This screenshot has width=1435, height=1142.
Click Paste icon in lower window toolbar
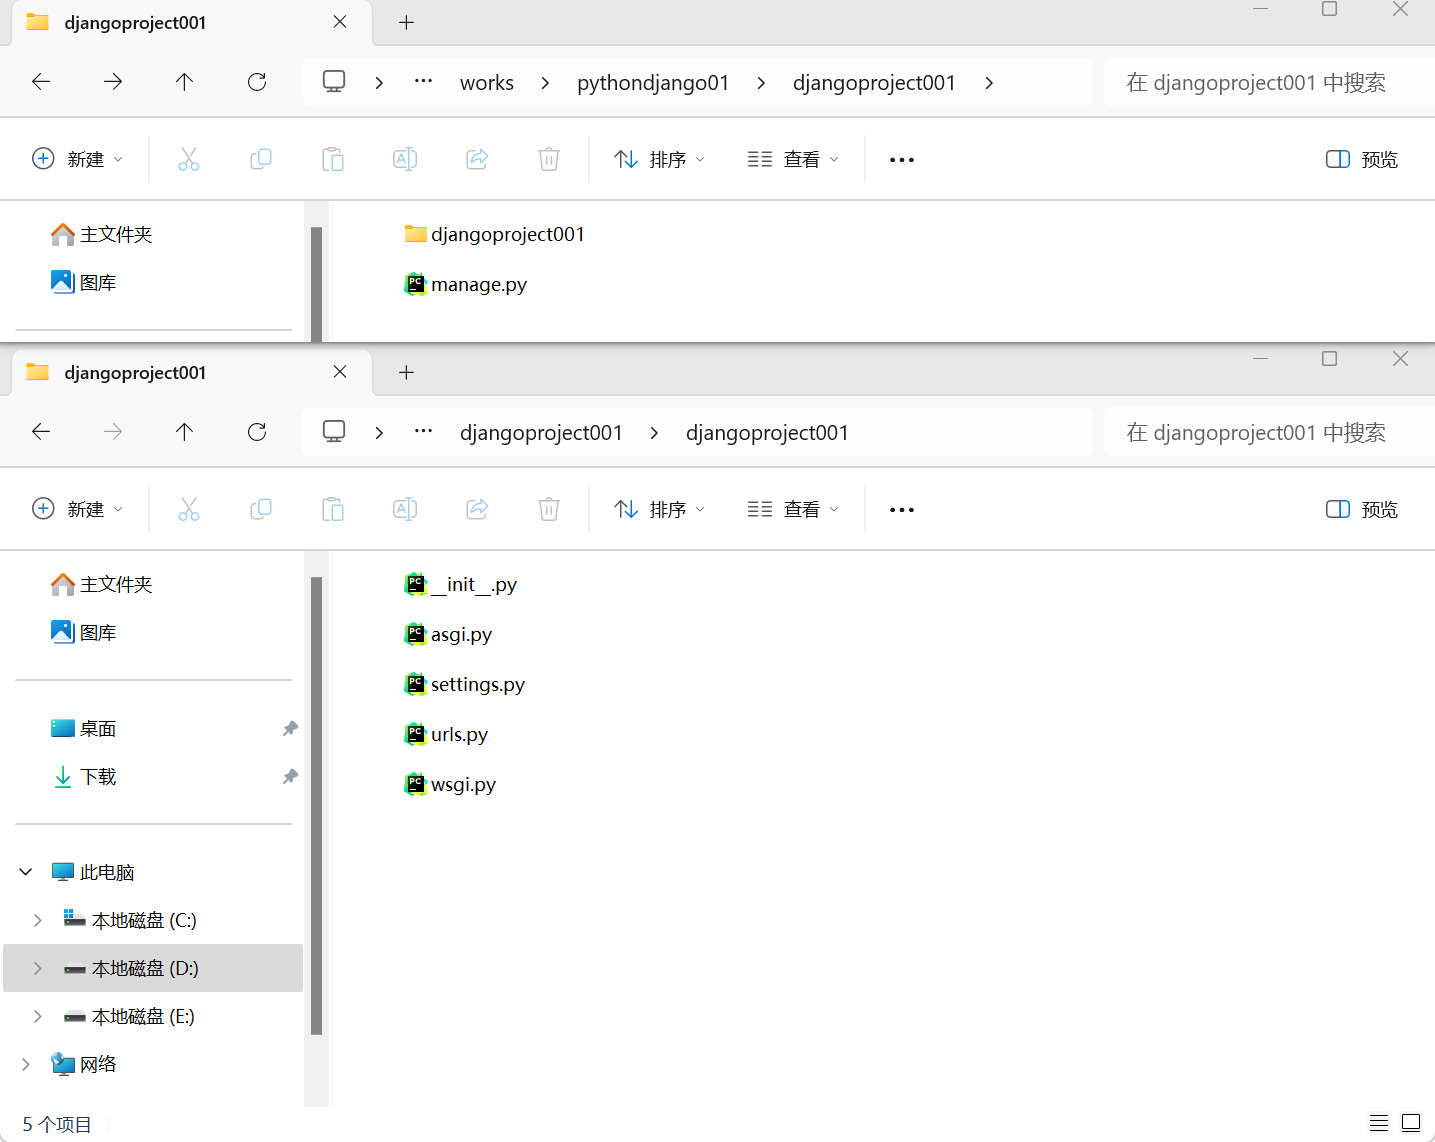point(333,509)
